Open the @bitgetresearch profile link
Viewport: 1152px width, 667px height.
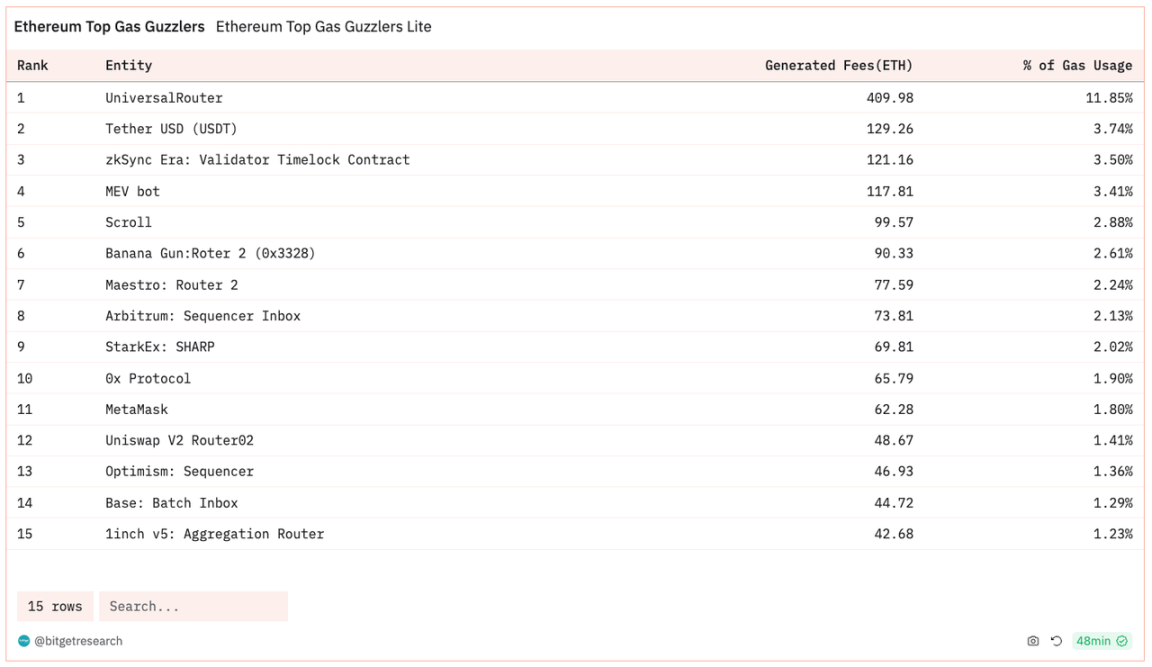pyautogui.click(x=78, y=641)
